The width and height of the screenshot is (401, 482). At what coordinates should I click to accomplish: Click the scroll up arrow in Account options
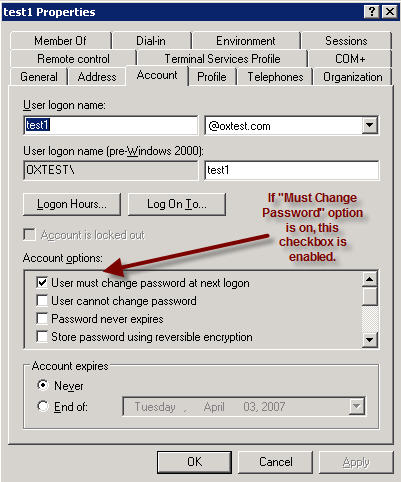click(370, 279)
